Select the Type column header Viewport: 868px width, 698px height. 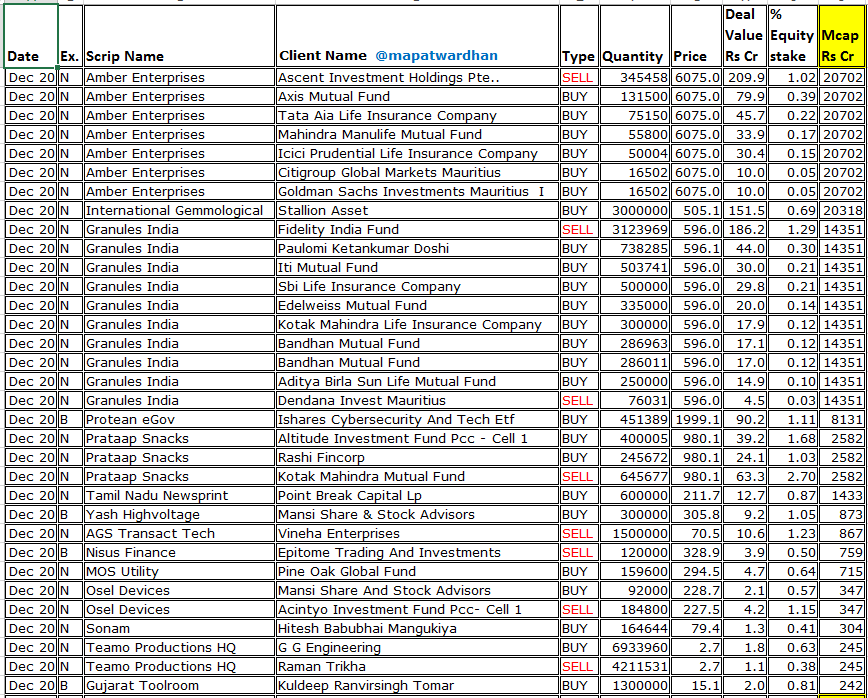point(579,36)
